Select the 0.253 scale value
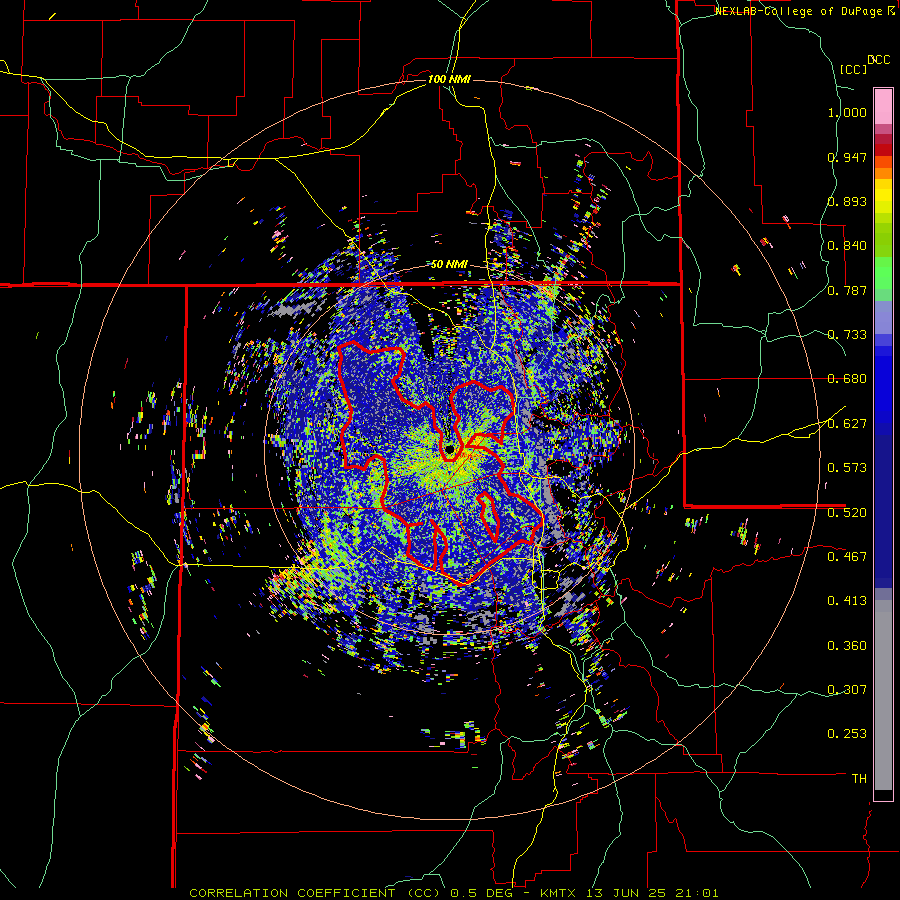The image size is (900, 900). pos(847,734)
